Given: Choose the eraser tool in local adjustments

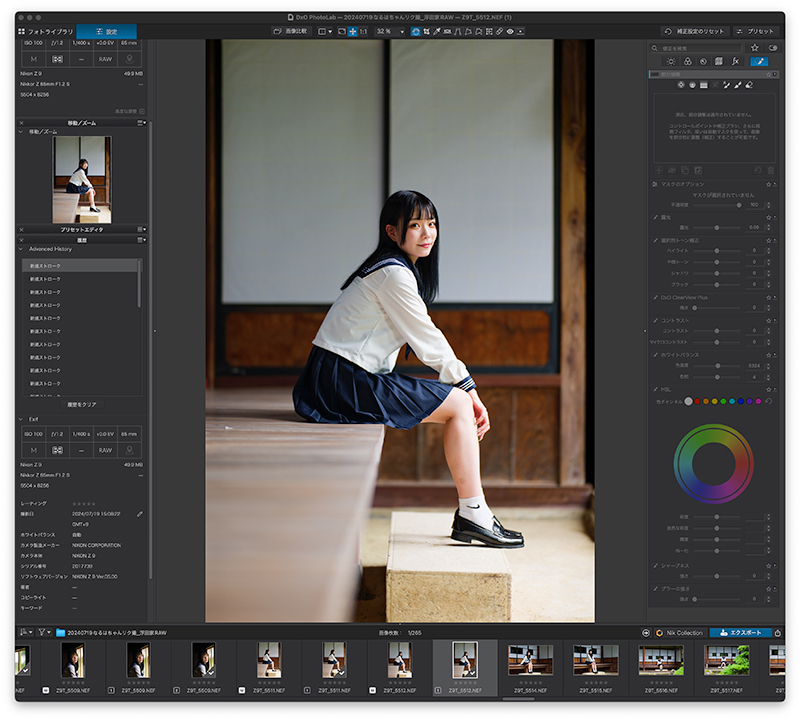Looking at the screenshot, I should 749,85.
